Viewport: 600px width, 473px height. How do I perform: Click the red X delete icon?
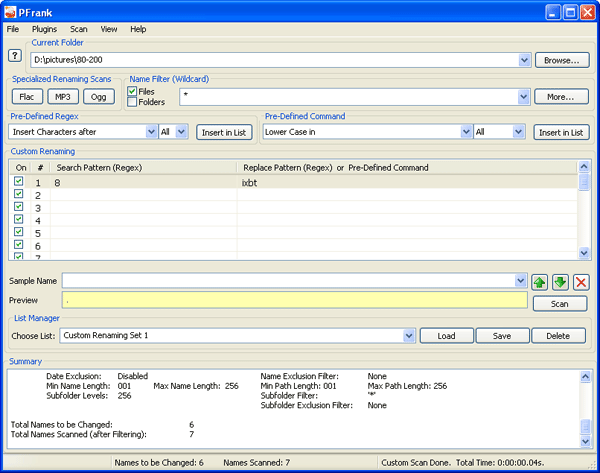(581, 281)
